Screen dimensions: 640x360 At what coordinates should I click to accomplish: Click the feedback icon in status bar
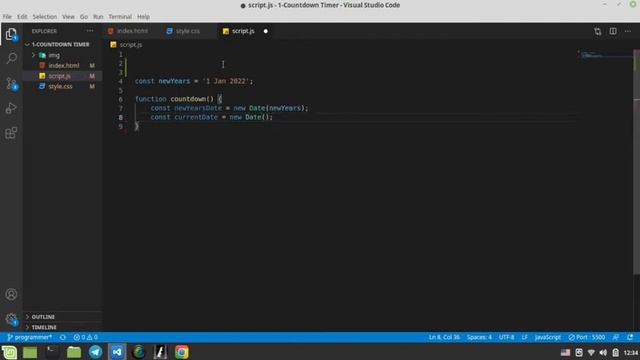tap(616, 337)
